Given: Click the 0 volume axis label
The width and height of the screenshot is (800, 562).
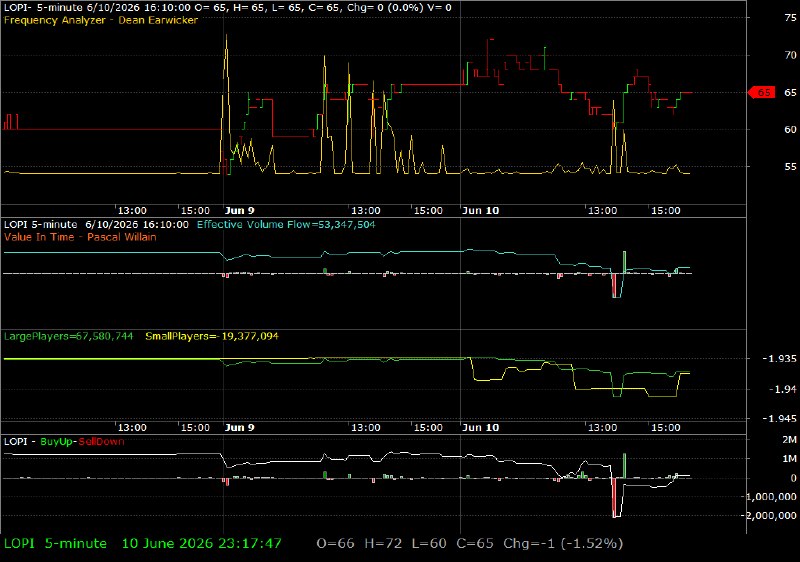Looking at the screenshot, I should click(793, 478).
